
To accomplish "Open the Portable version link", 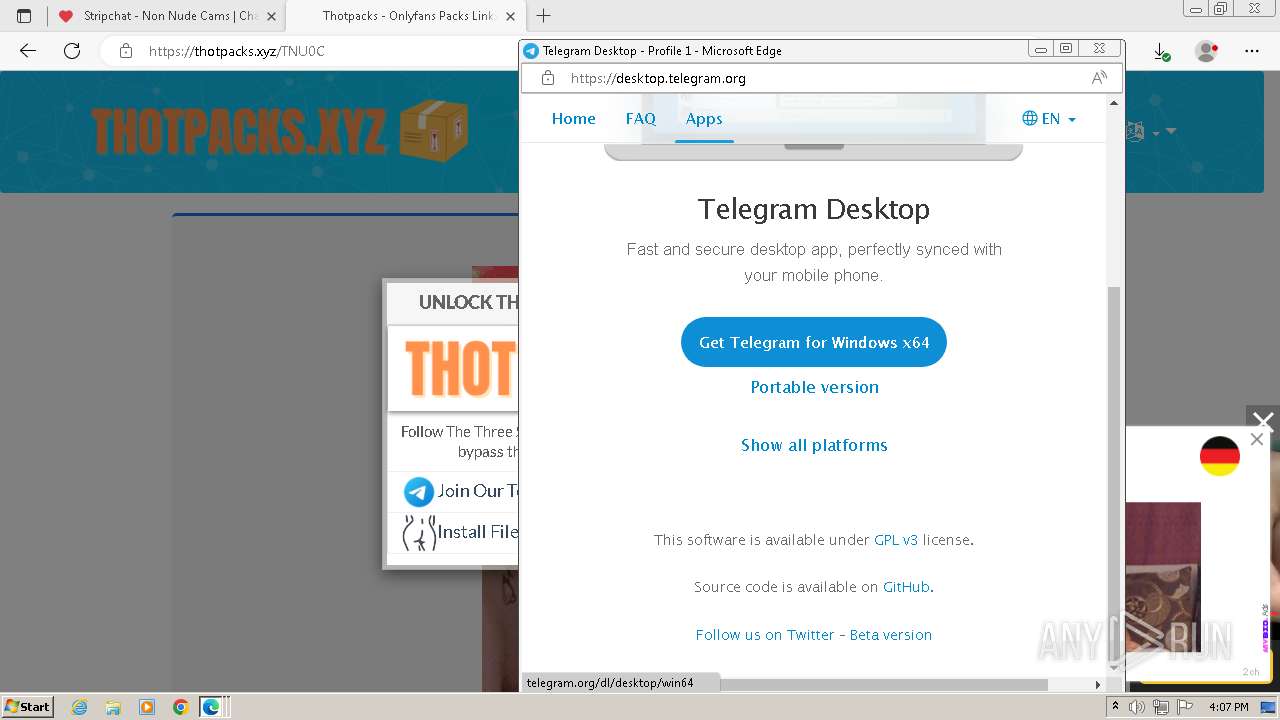I will tap(814, 387).
